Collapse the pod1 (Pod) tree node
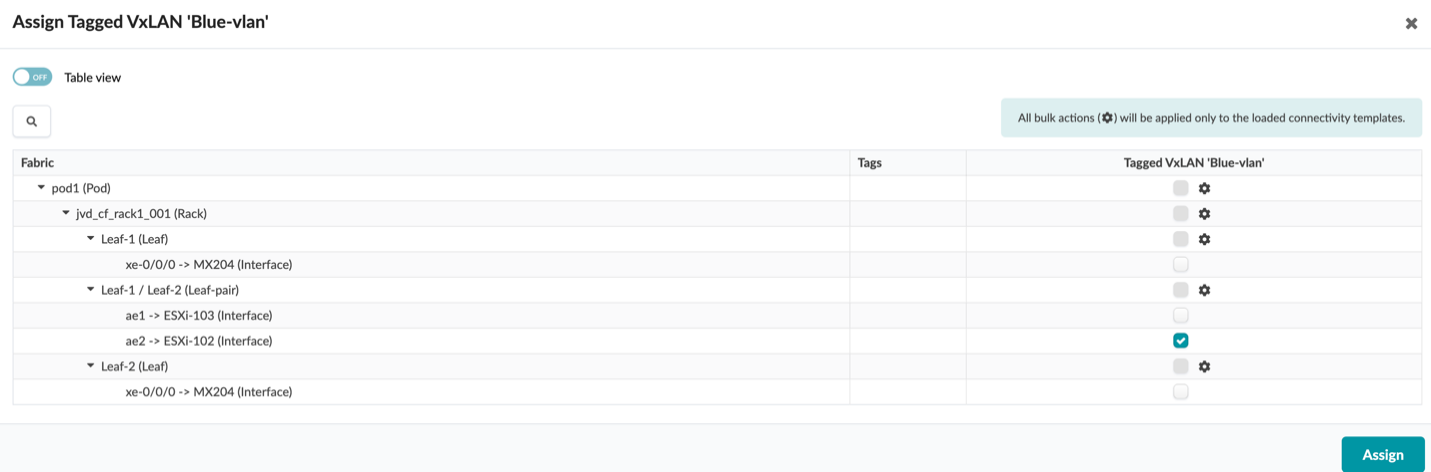Viewport: 1431px width, 472px height. 41,188
